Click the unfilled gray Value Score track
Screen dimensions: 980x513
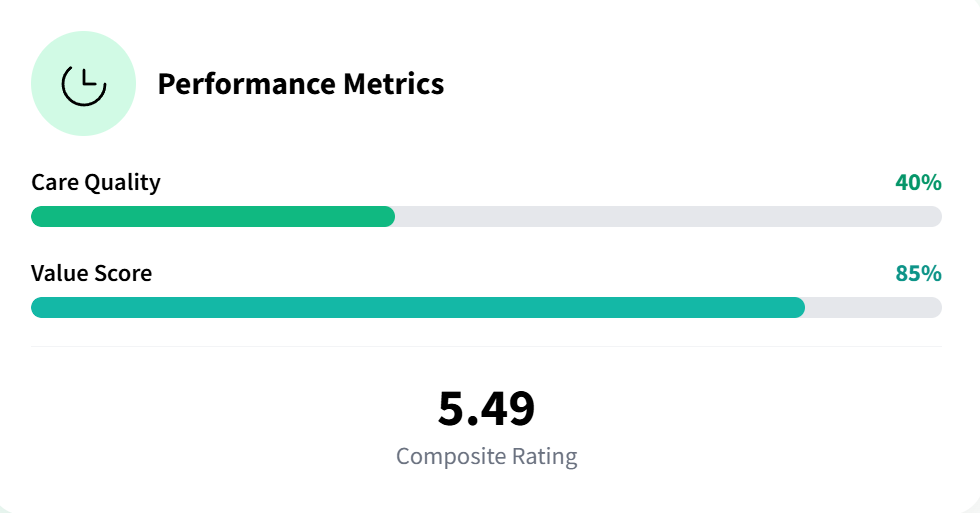click(873, 307)
